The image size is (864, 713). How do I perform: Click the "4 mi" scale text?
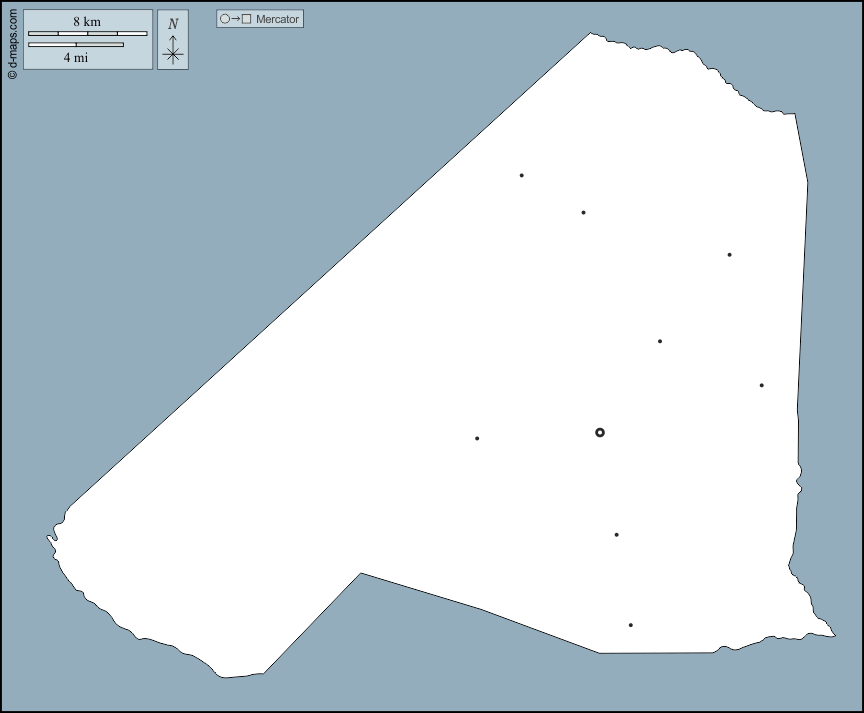[75, 58]
